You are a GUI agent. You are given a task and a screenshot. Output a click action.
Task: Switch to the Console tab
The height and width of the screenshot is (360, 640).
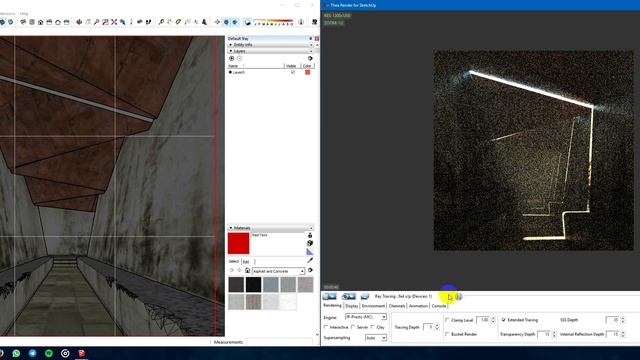[439, 306]
